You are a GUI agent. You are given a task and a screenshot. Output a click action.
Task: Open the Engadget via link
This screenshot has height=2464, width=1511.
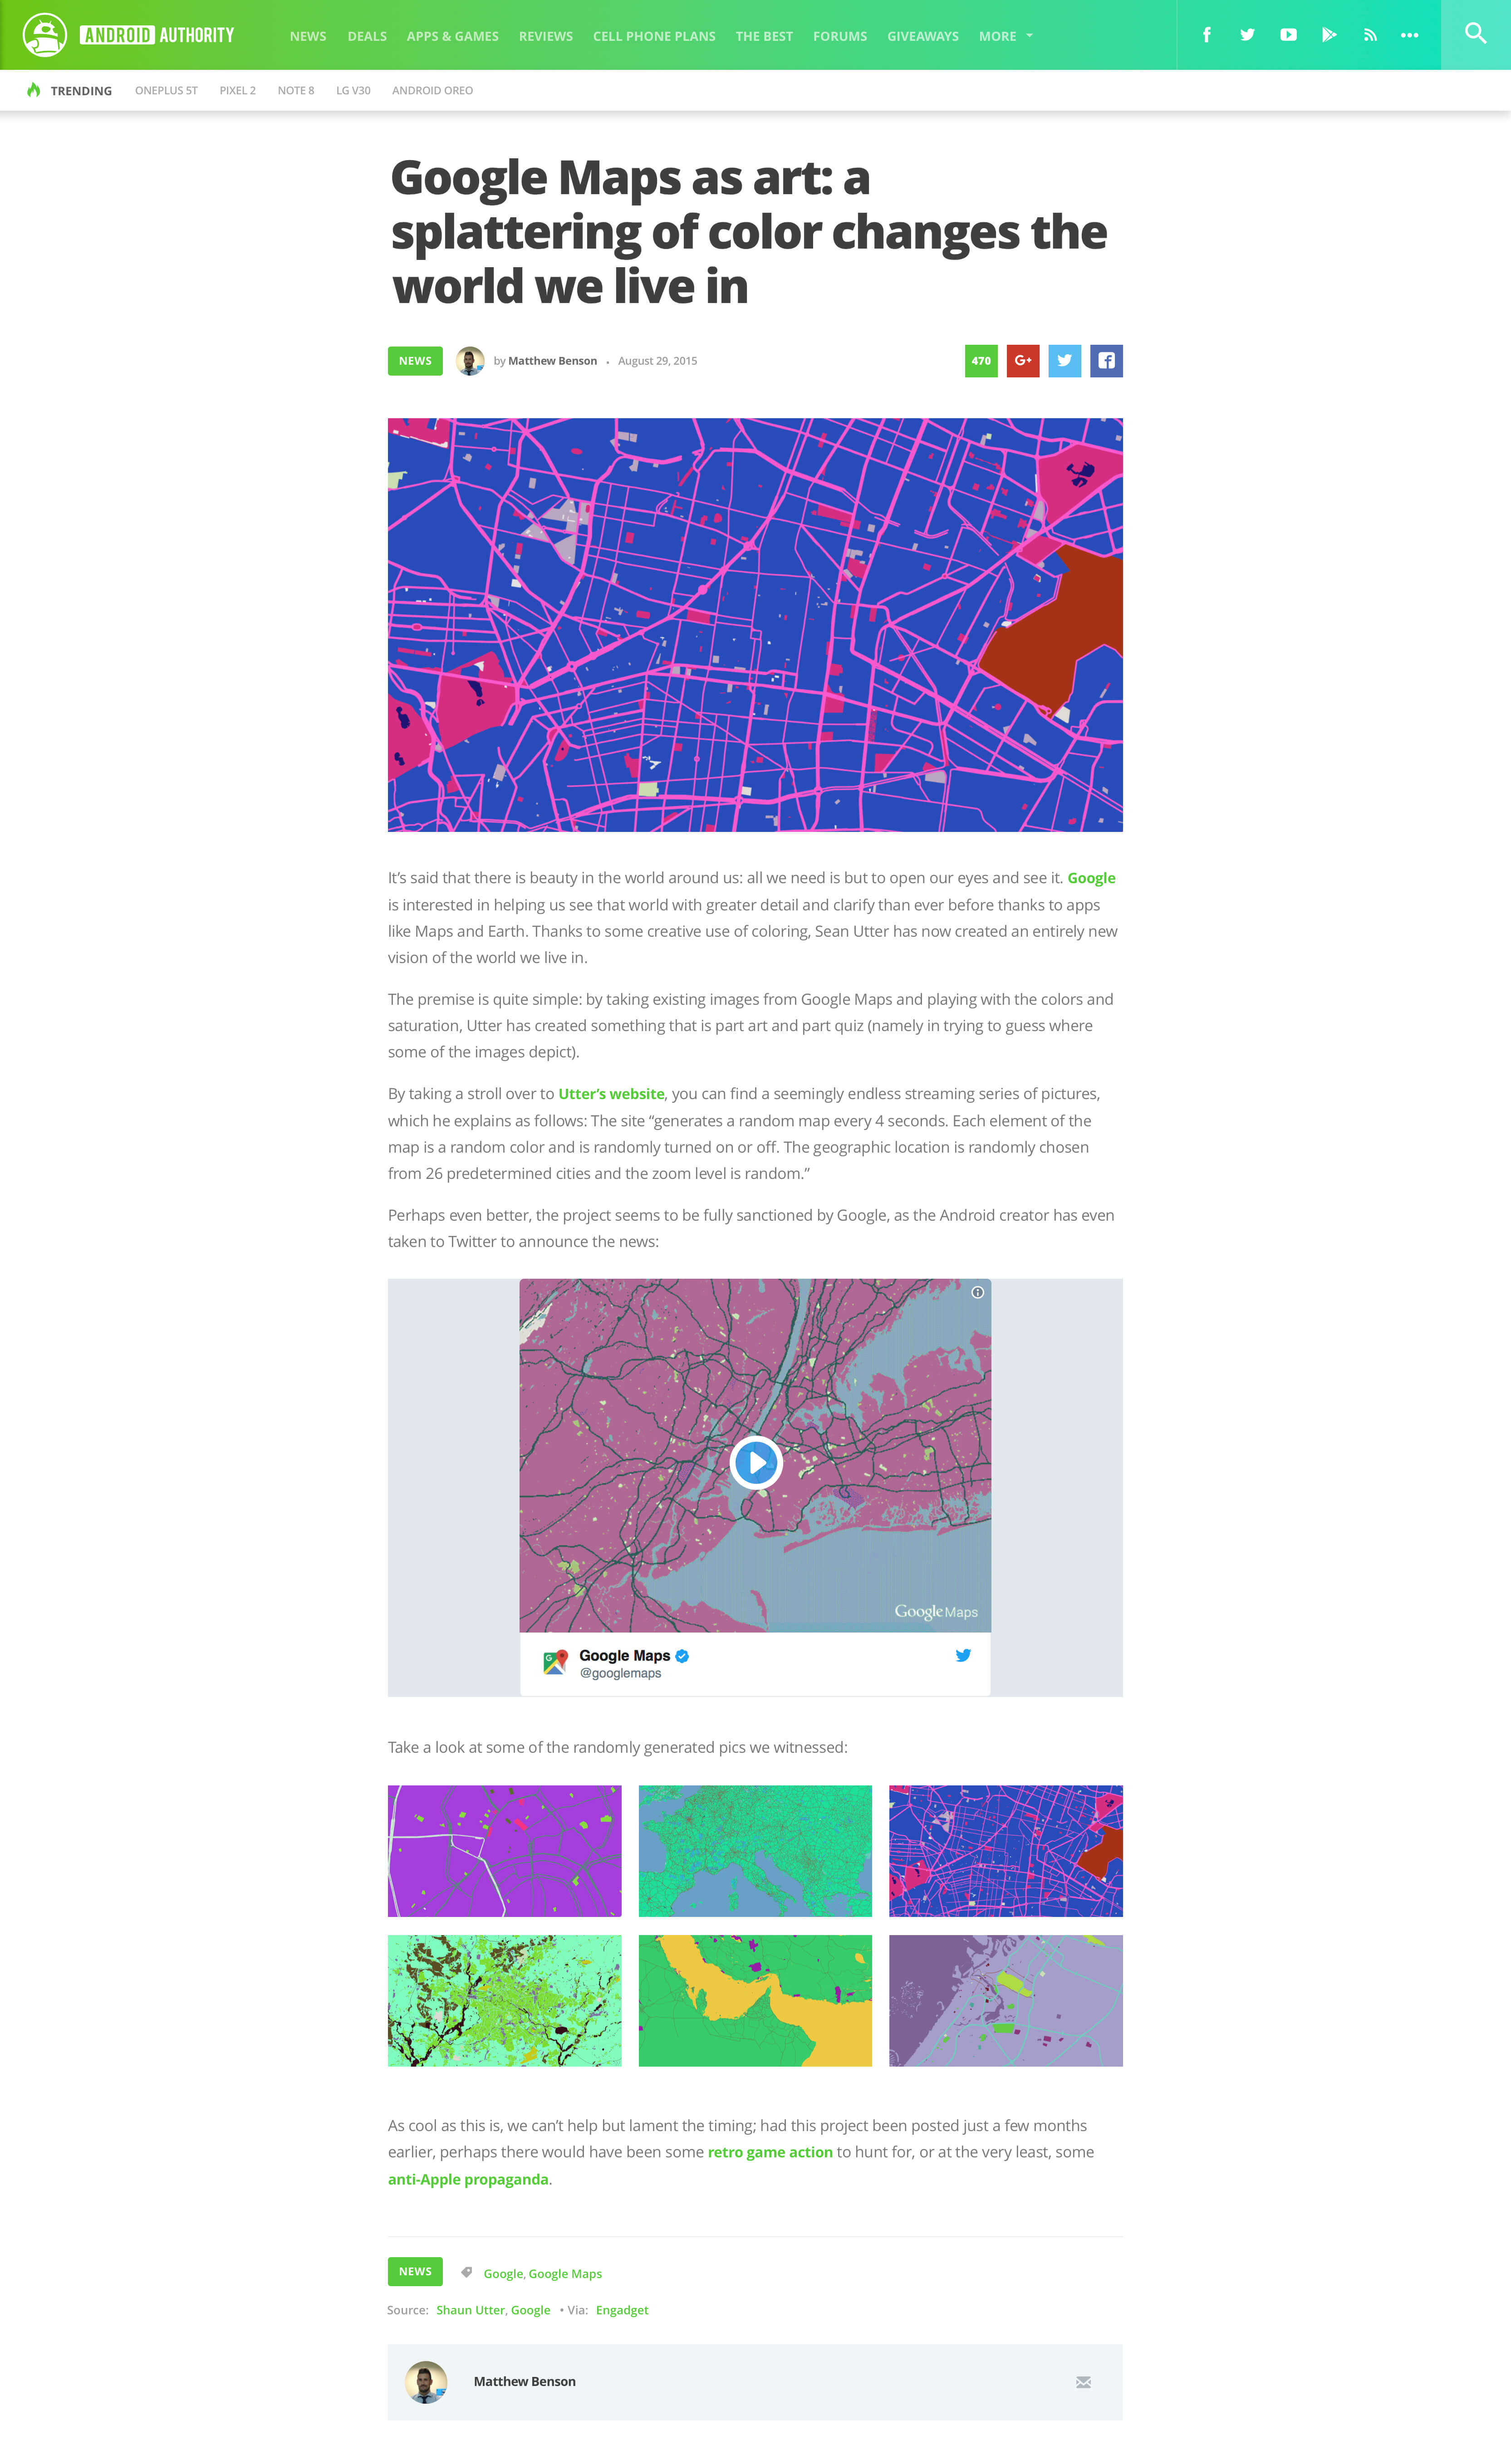coord(622,2310)
